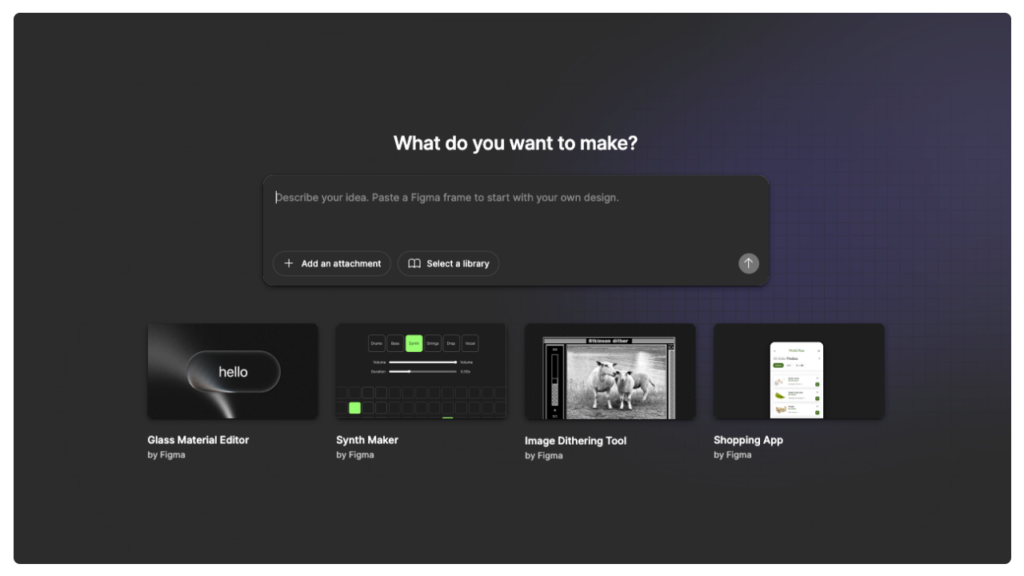Click the plus icon to add an attachment
The image size is (1024, 576).
289,264
